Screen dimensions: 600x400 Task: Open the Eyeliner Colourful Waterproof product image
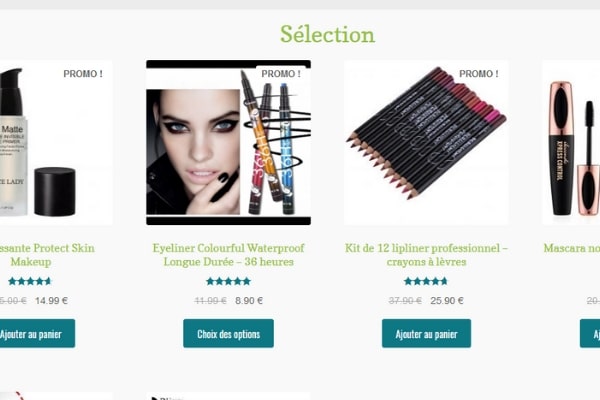228,142
